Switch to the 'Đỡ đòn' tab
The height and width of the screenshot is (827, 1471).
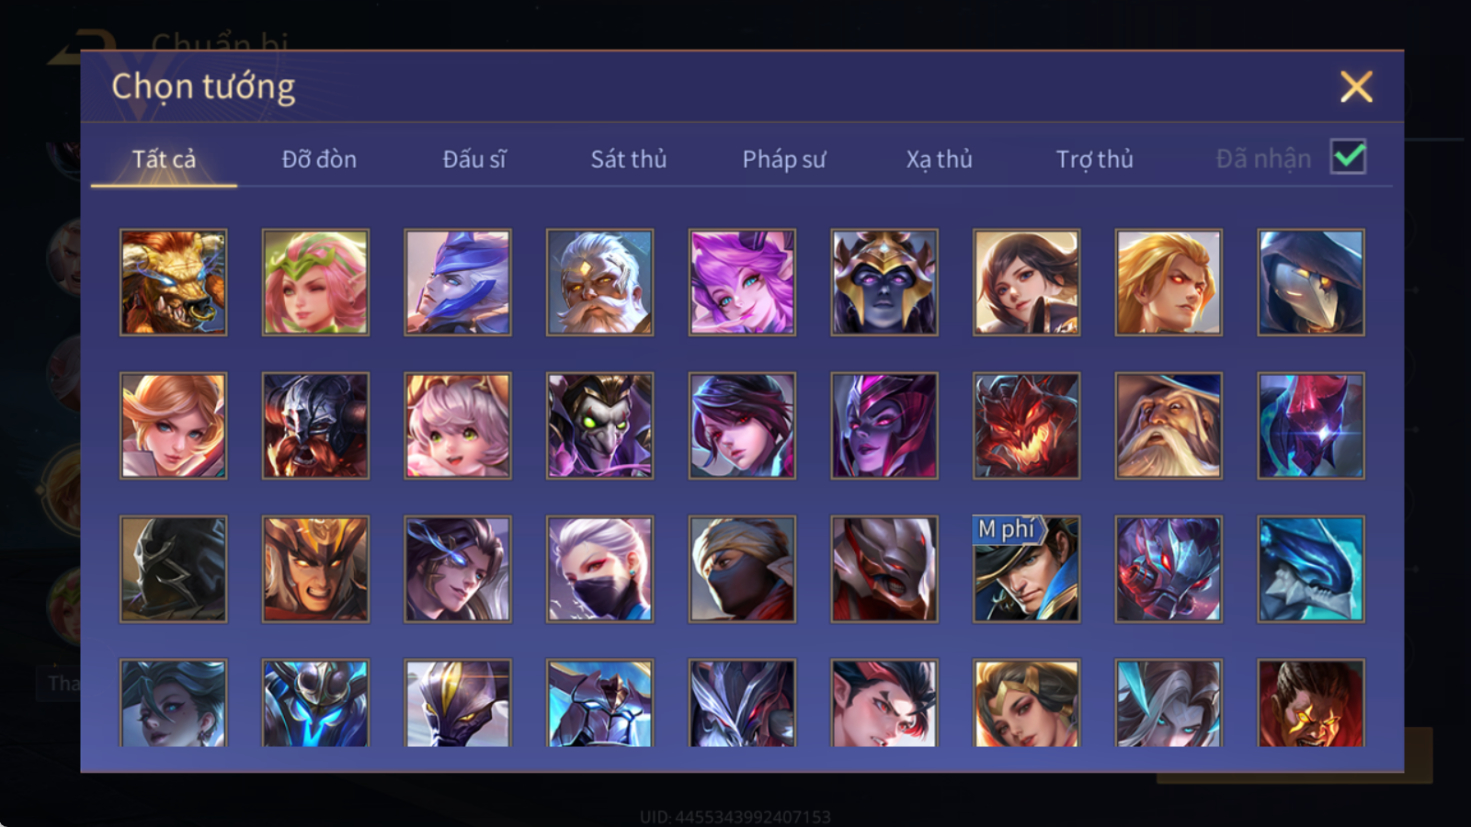319,159
